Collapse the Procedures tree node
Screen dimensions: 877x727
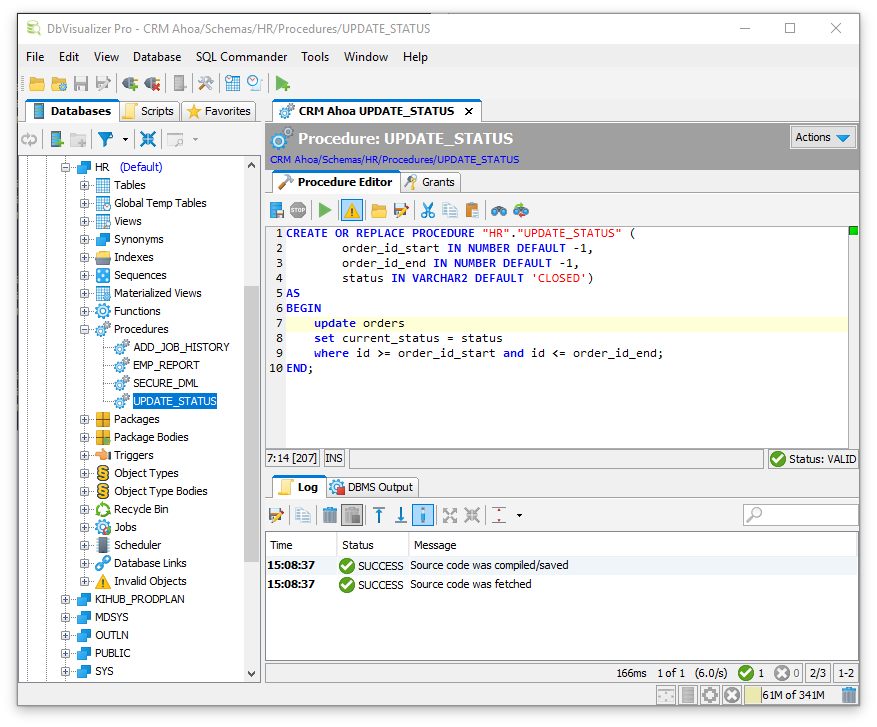point(86,329)
